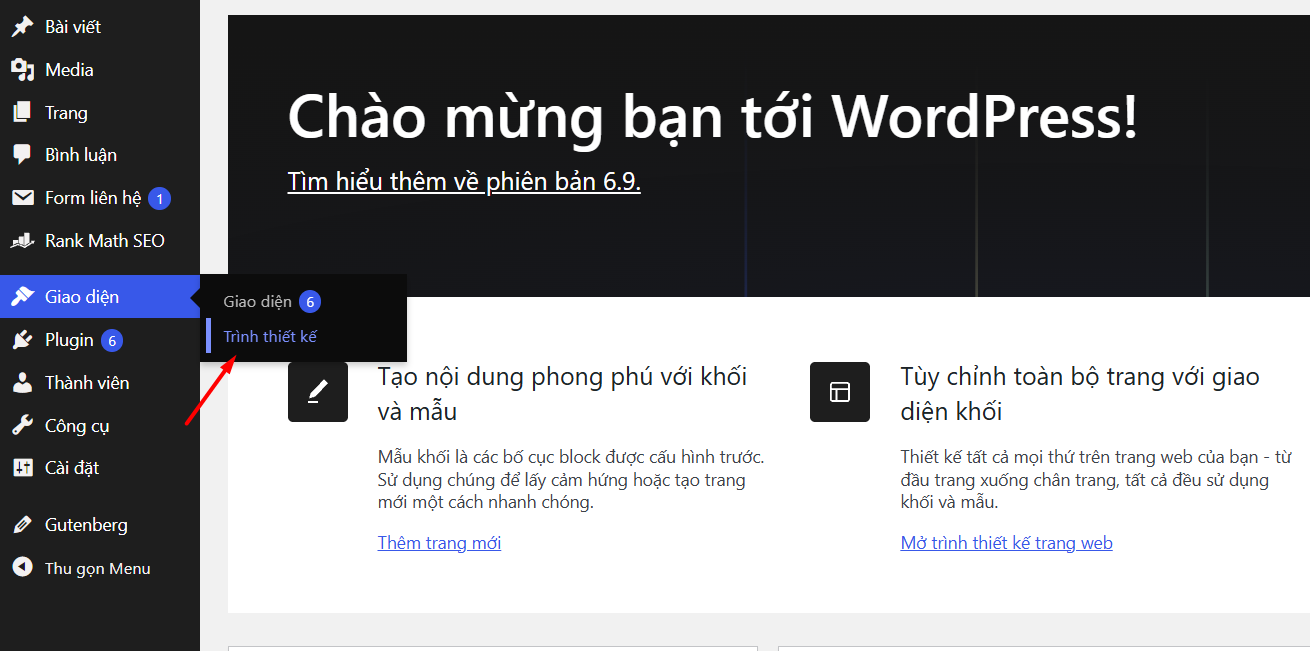Viewport: 1310px width, 651px height.
Task: Click the Trang pages icon
Action: pyautogui.click(x=21, y=112)
